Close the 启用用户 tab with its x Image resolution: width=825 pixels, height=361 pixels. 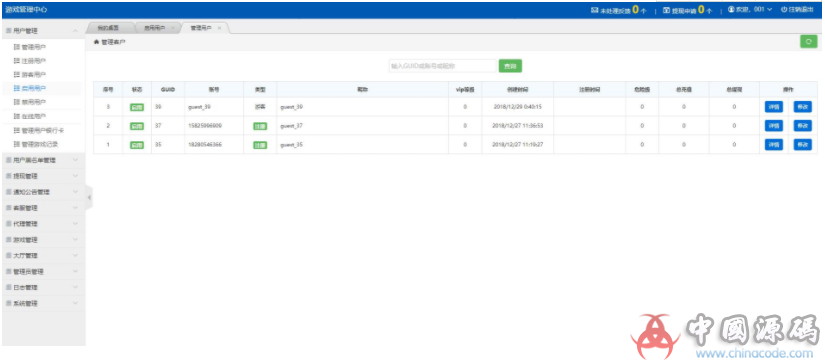click(173, 28)
